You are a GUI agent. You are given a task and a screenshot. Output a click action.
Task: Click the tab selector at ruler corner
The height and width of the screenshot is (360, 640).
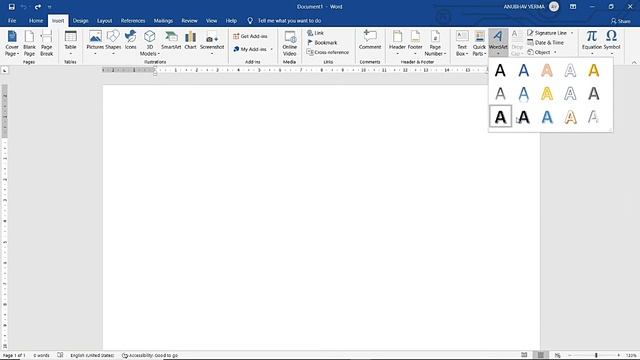(4, 71)
